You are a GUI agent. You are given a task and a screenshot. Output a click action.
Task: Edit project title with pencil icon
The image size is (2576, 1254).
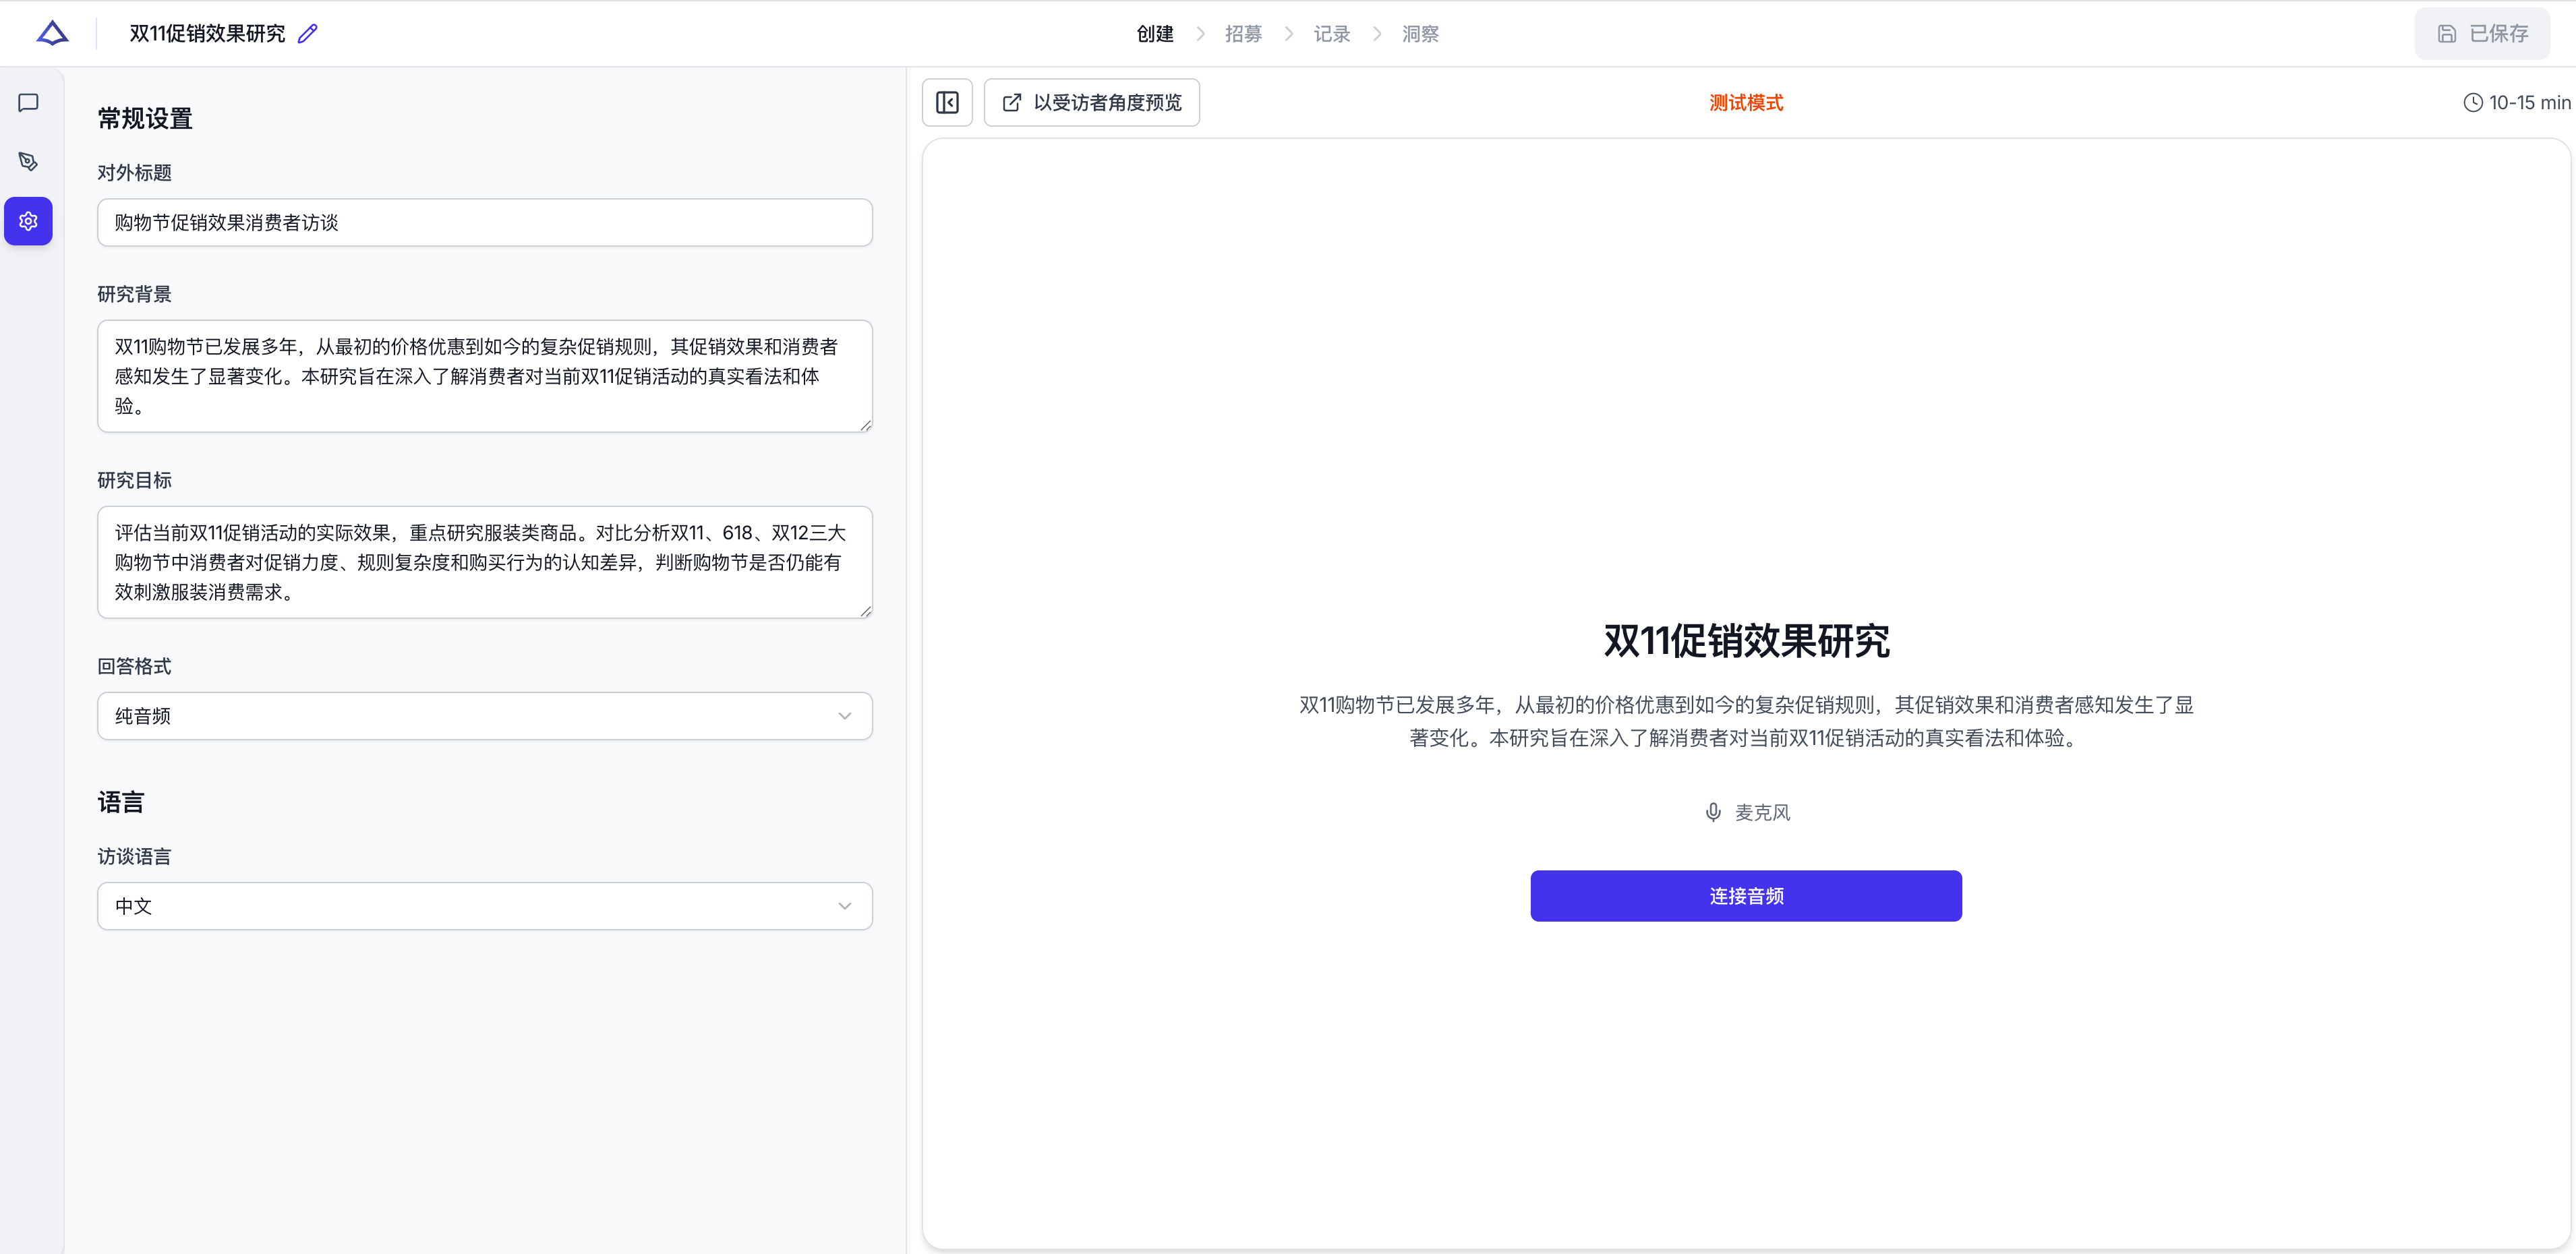308,34
